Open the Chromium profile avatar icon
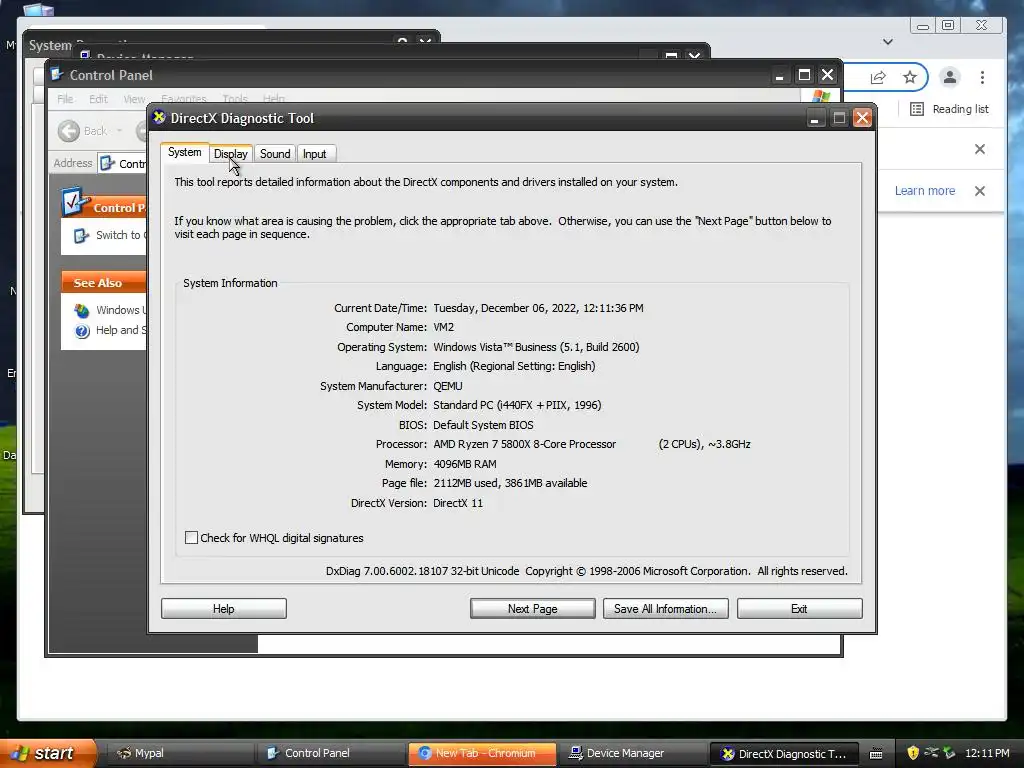The image size is (1024, 768). [950, 77]
